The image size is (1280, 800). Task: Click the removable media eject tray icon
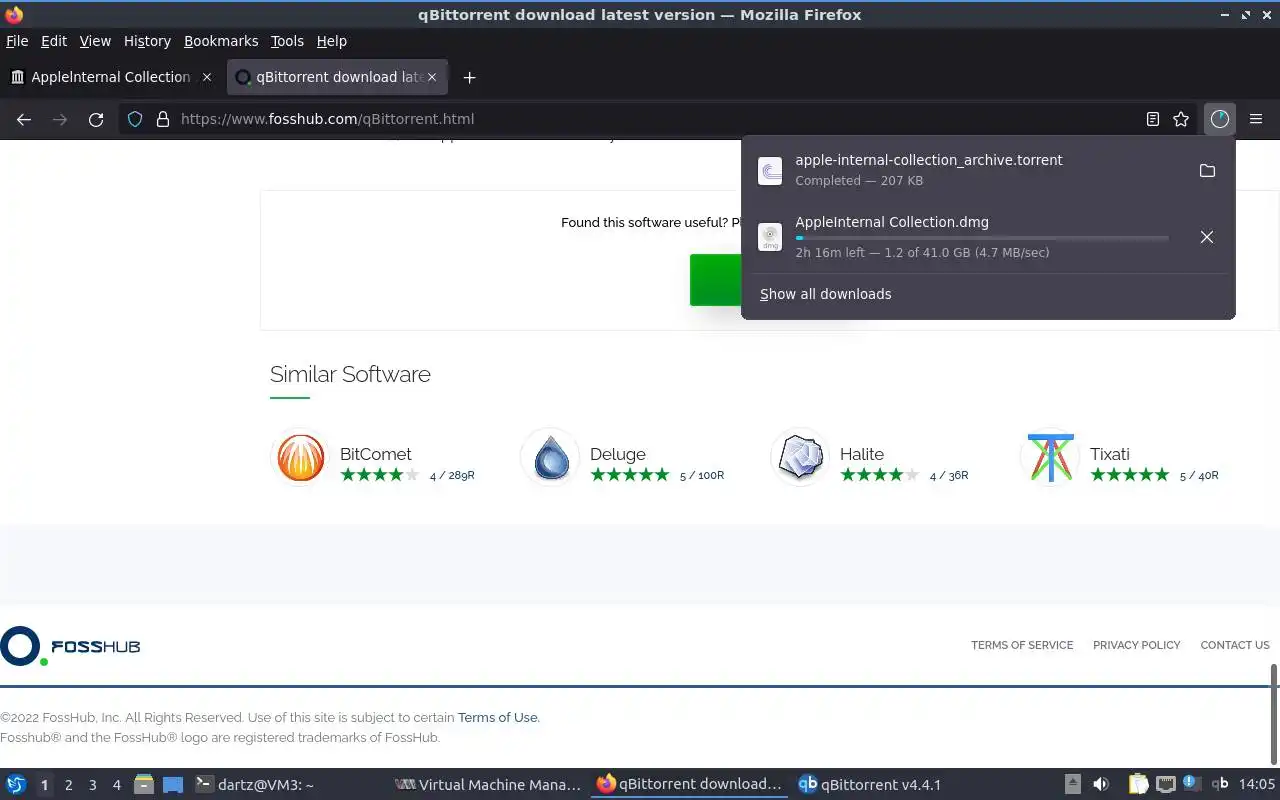click(1072, 785)
